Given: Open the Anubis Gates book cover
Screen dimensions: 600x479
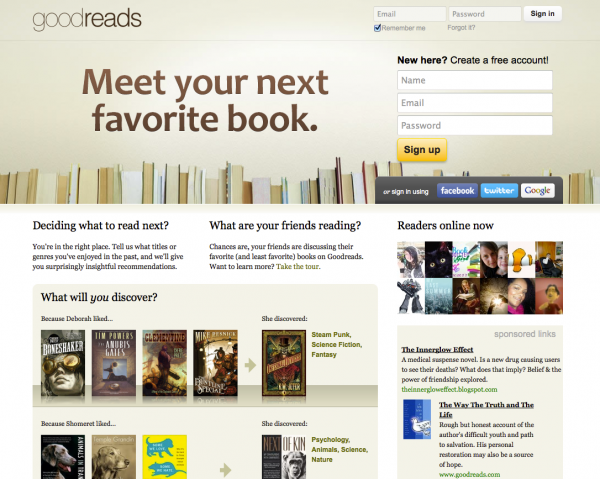Looking at the screenshot, I should pyautogui.click(x=114, y=363).
